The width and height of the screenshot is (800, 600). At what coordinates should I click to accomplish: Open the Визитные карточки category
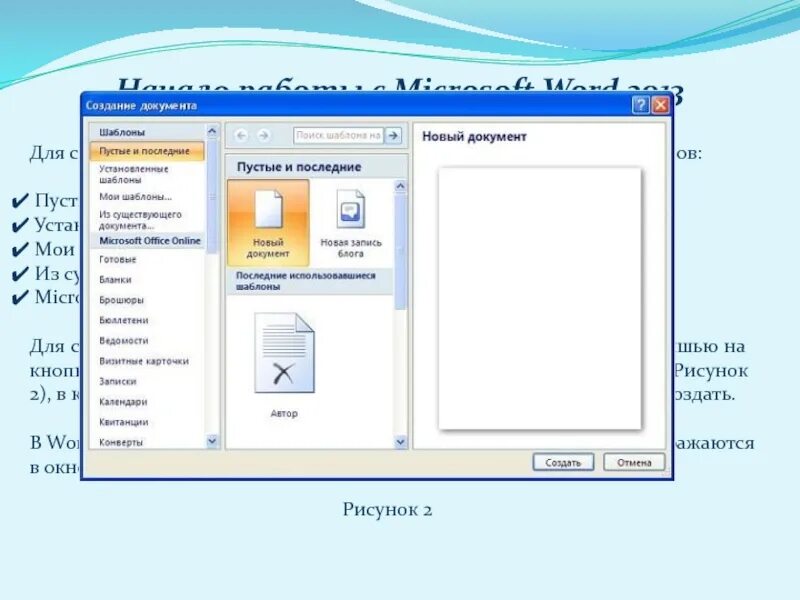pos(144,361)
